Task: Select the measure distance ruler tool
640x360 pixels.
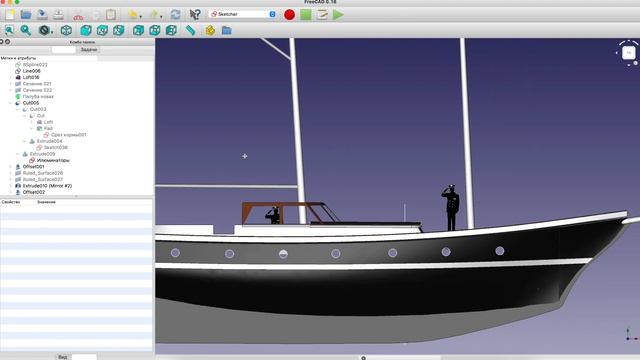Action: [190, 30]
